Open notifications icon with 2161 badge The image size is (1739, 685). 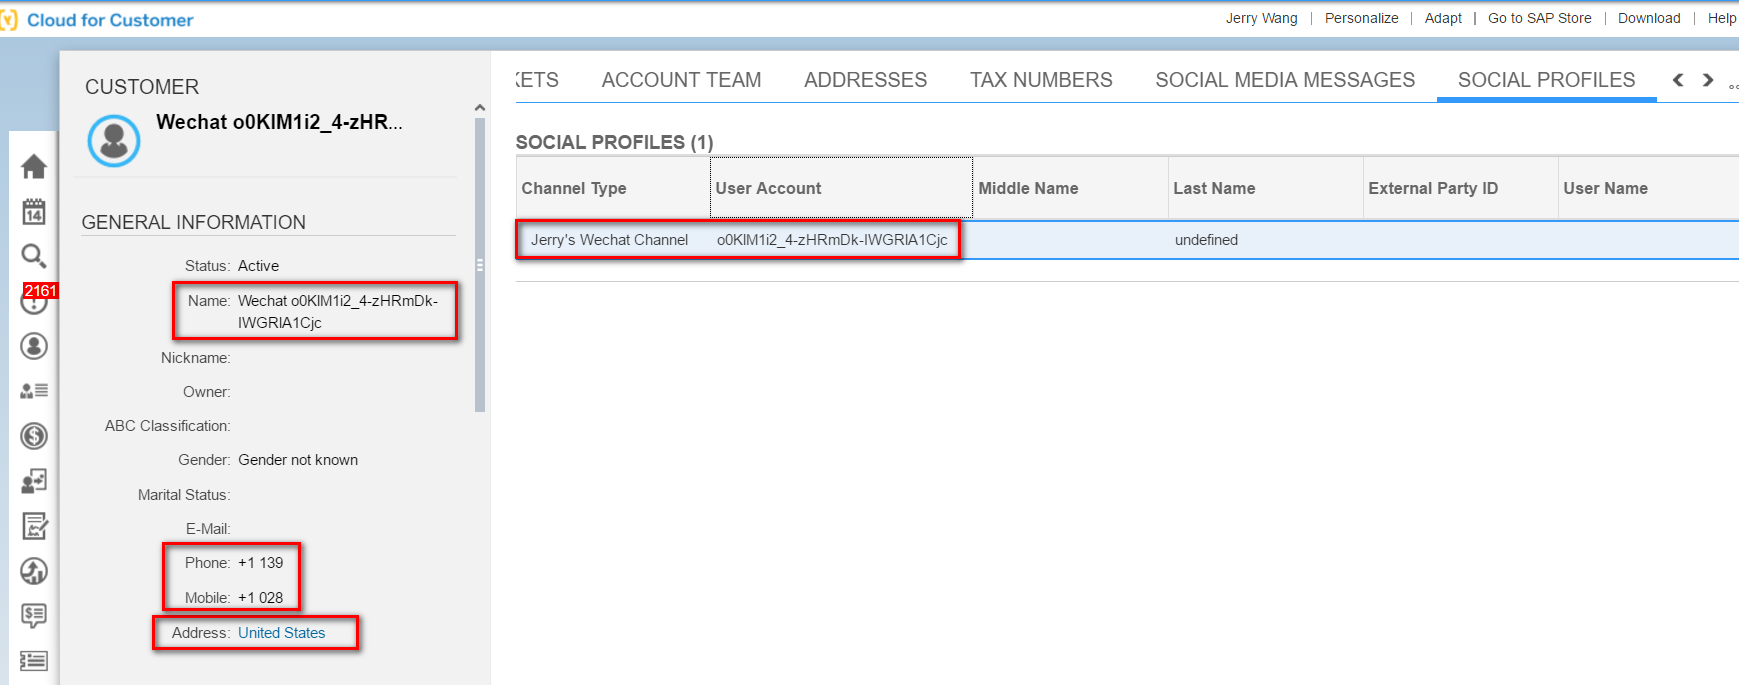(x=36, y=299)
